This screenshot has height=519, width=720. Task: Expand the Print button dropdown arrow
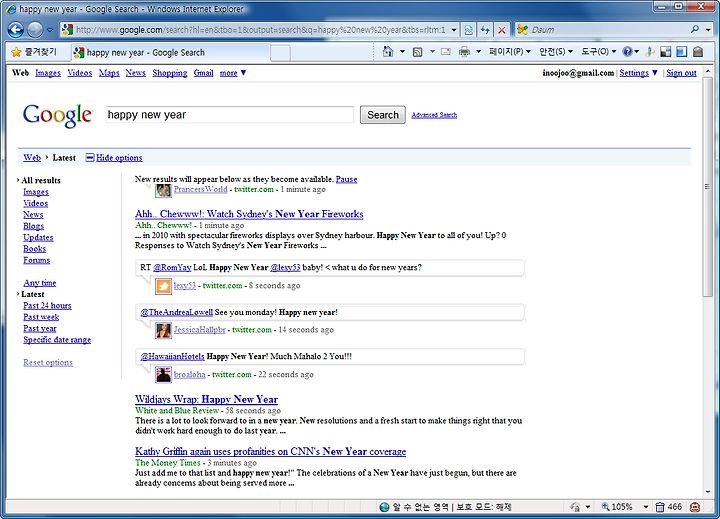(478, 52)
